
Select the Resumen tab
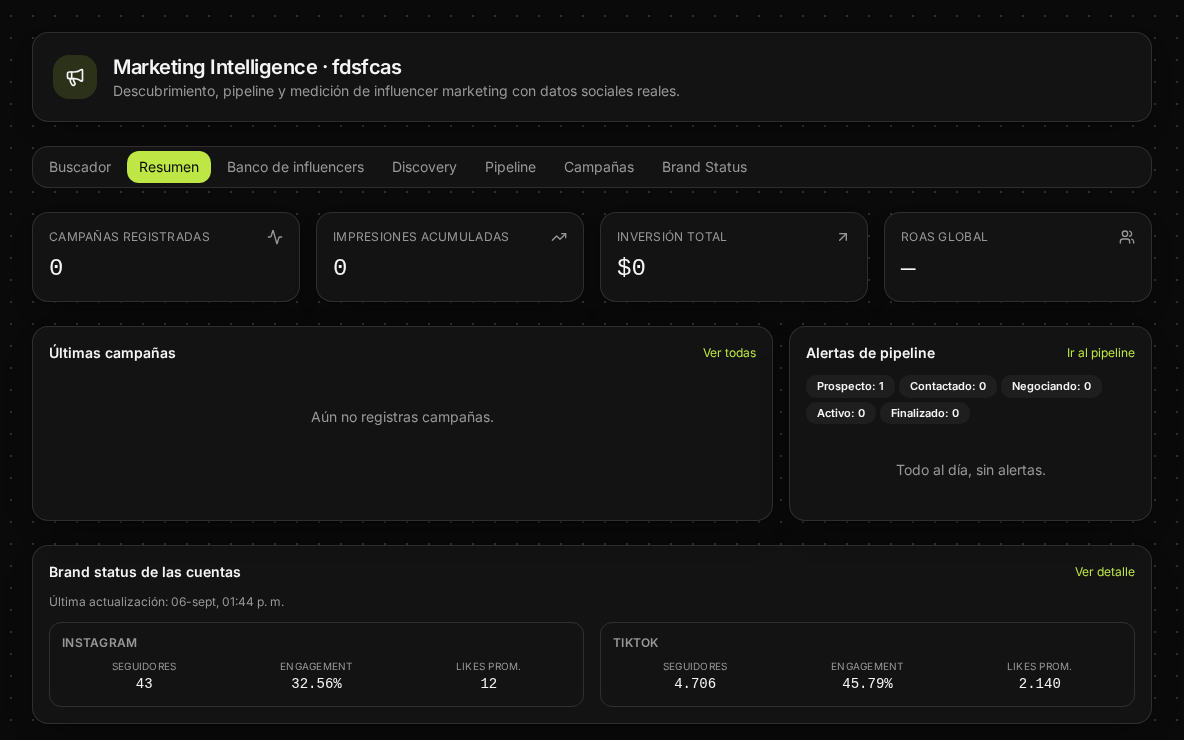[x=169, y=167]
